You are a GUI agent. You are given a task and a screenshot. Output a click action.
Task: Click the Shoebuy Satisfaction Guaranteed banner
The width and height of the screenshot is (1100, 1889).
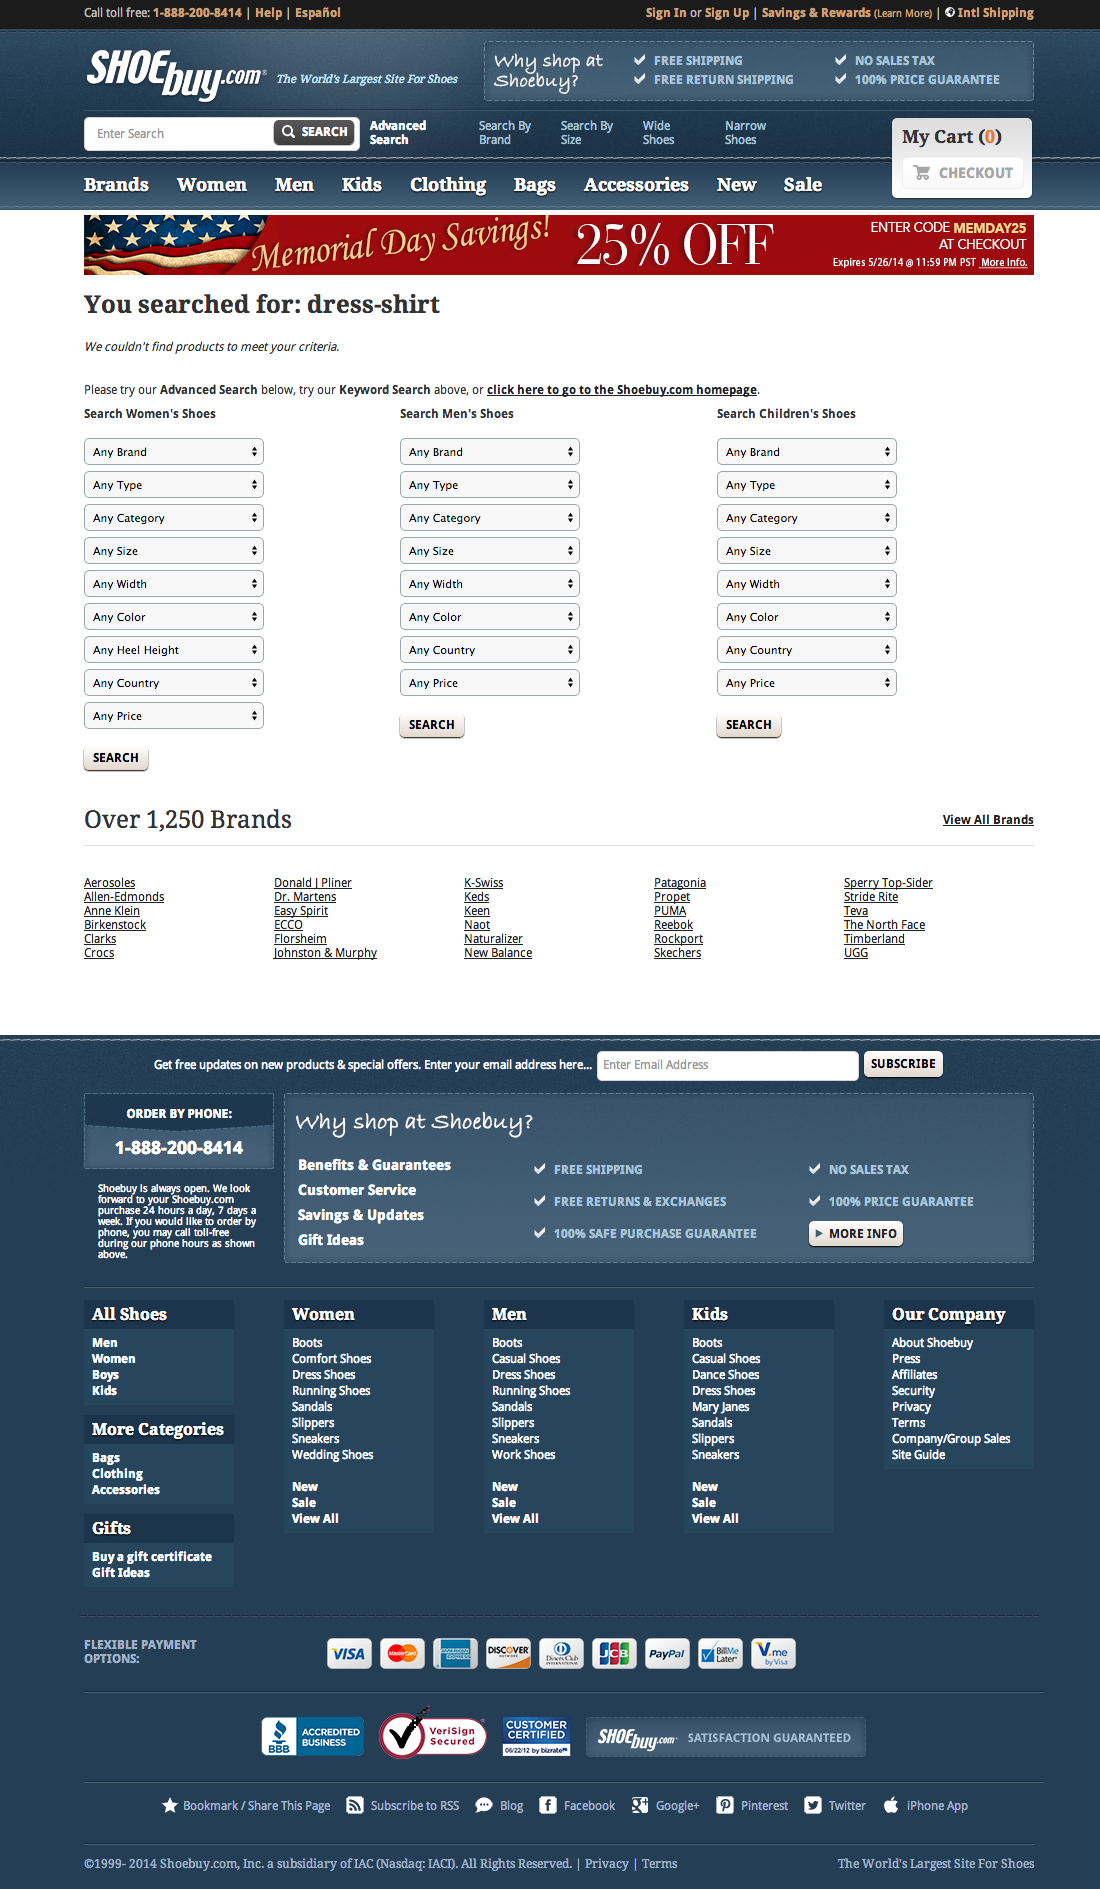tap(726, 1737)
